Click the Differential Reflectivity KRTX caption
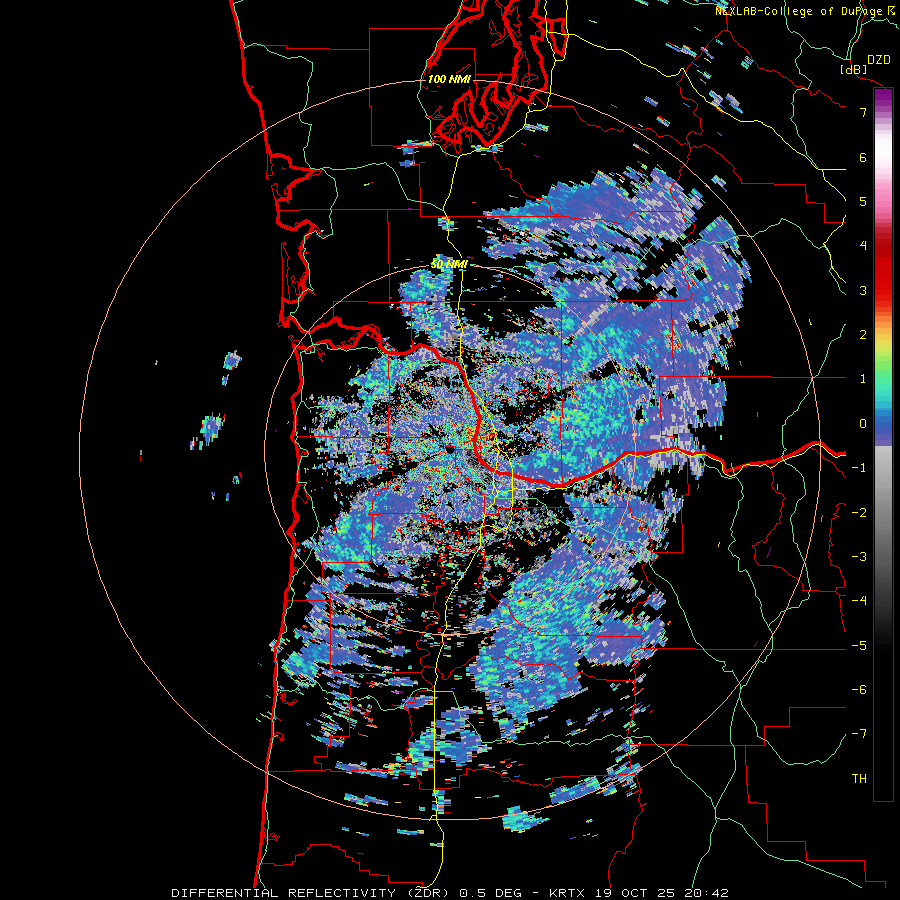This screenshot has height=900, width=900. pyautogui.click(x=450, y=893)
